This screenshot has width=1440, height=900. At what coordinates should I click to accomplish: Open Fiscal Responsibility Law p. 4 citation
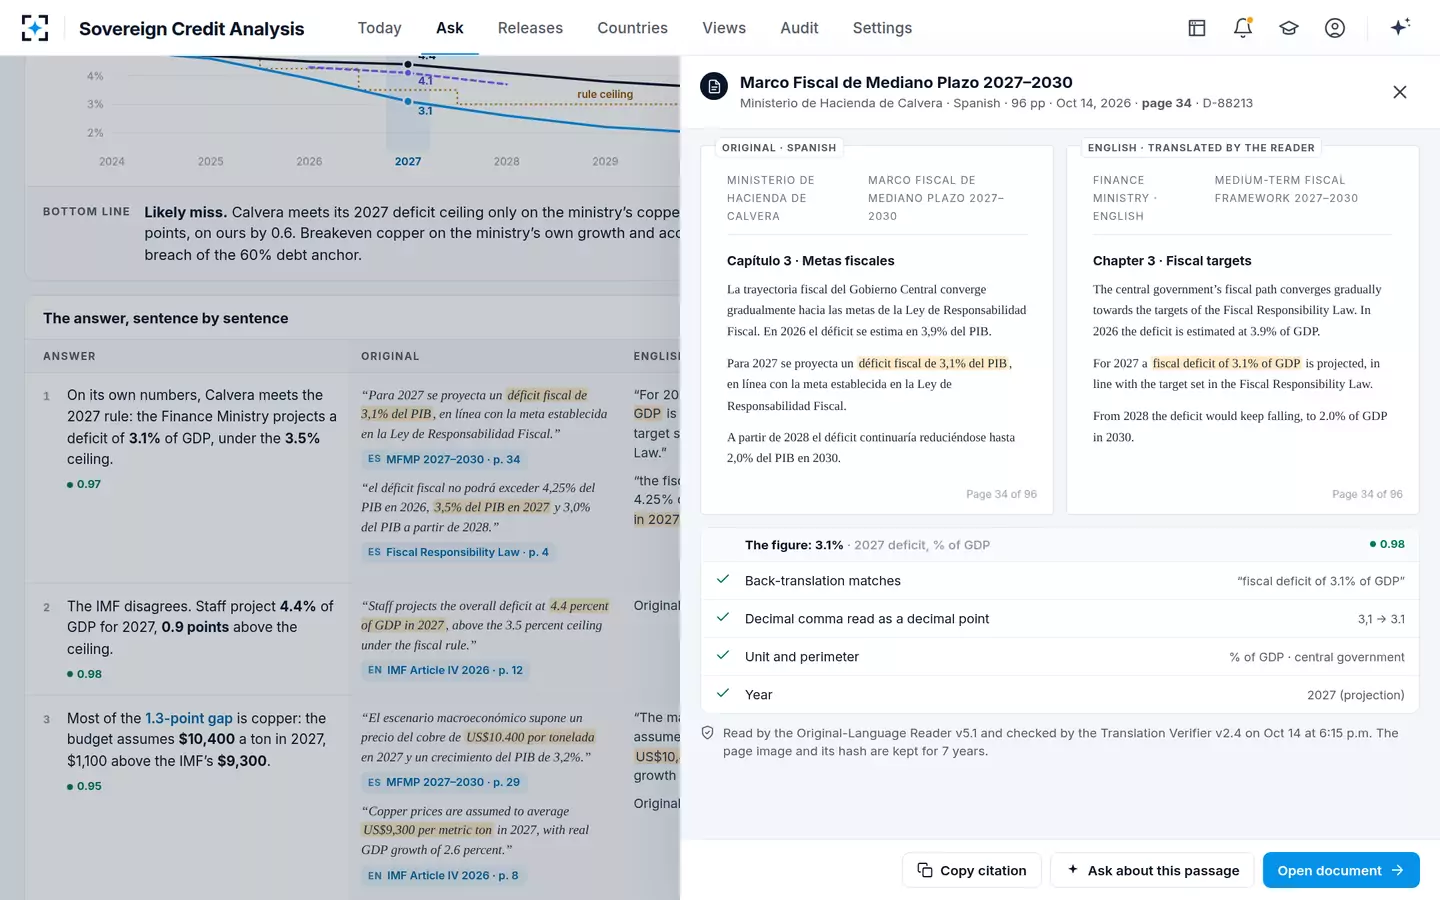click(x=458, y=552)
